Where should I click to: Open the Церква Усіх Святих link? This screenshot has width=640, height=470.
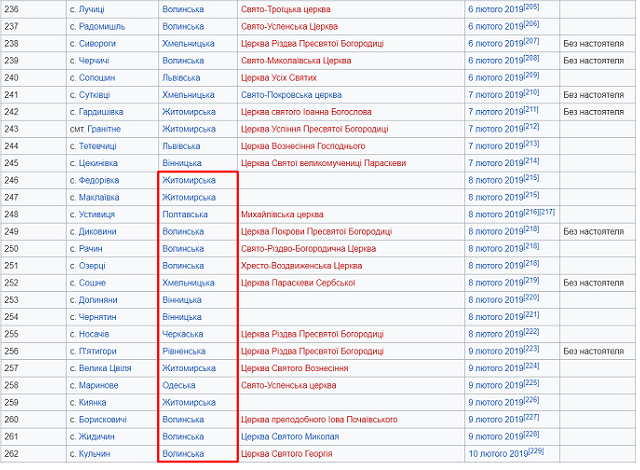(x=279, y=78)
